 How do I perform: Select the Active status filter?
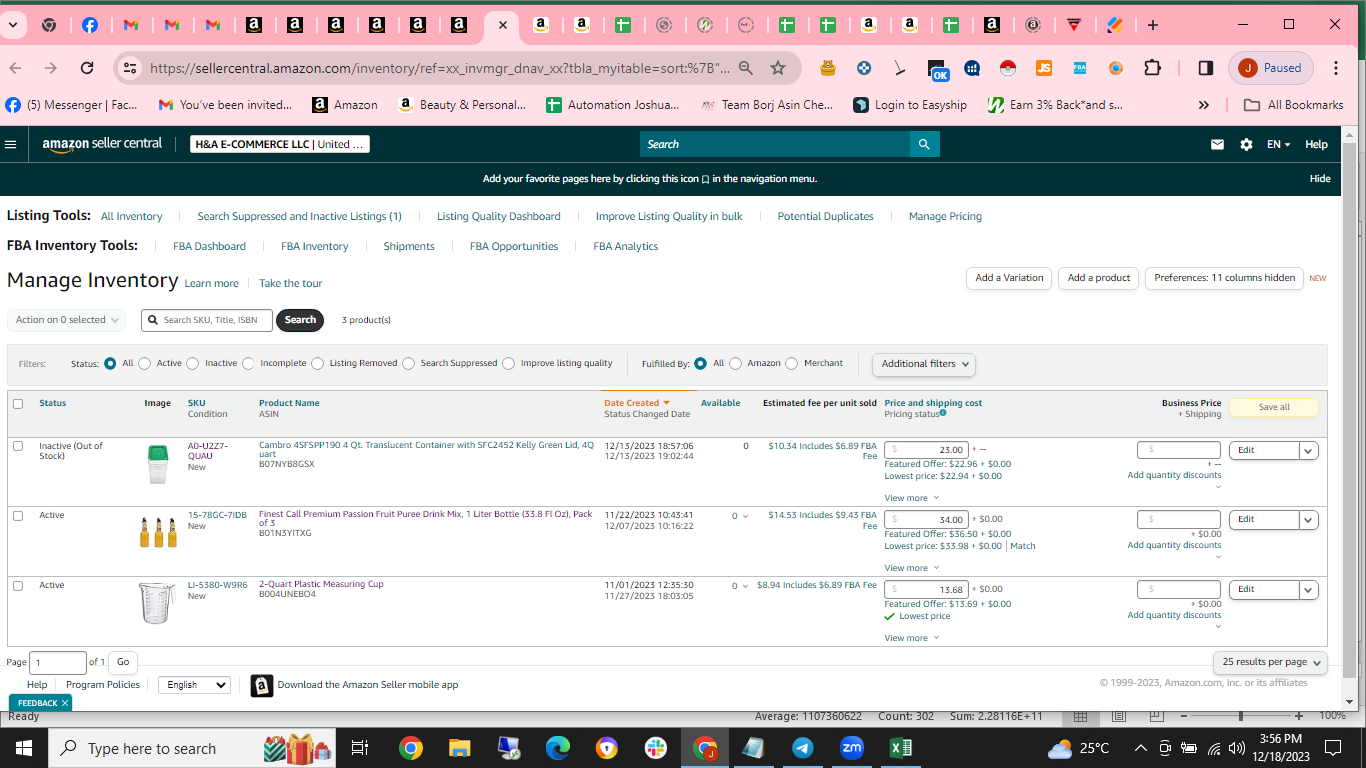145,364
